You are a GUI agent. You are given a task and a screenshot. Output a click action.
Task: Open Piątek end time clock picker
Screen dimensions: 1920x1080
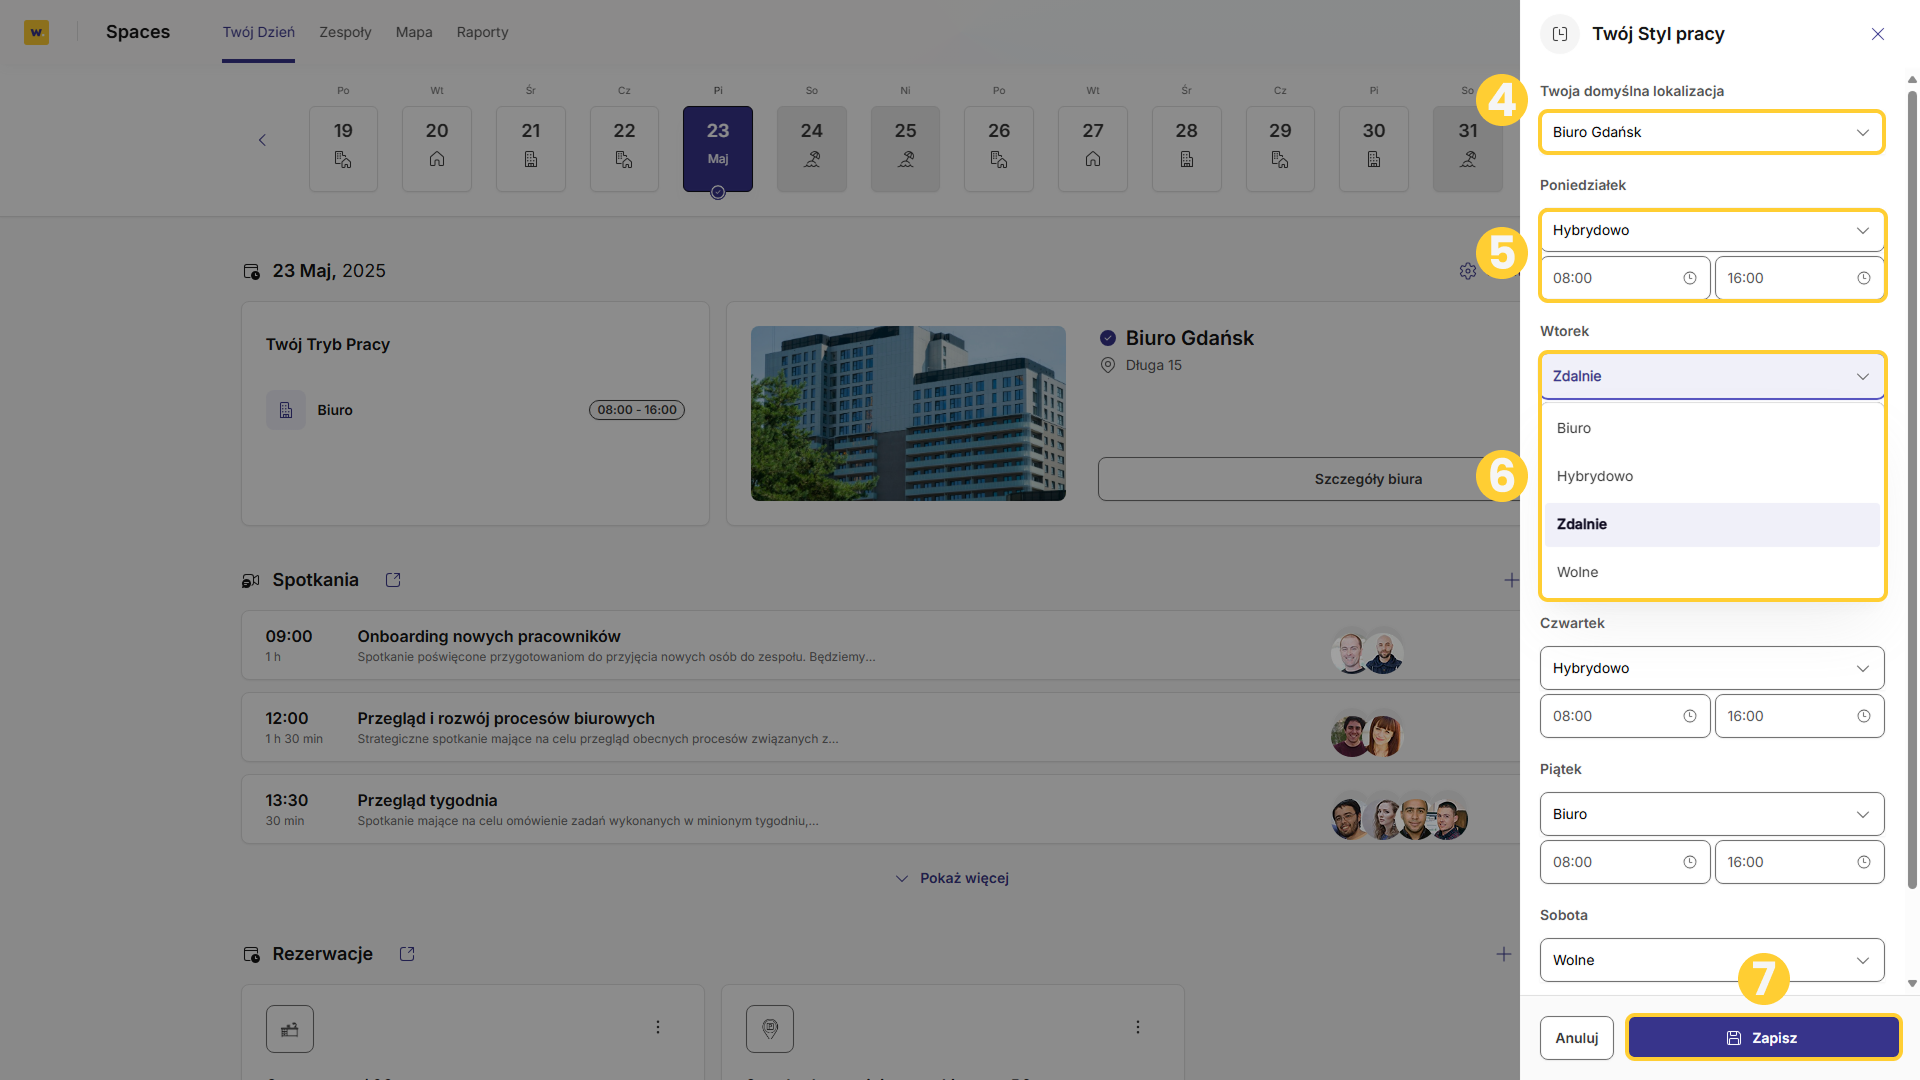[1864, 862]
